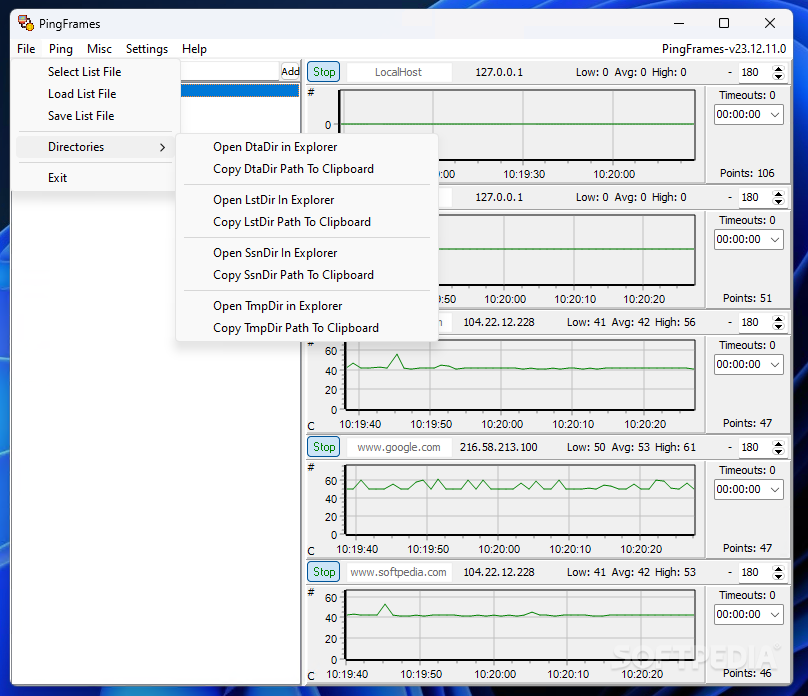The image size is (808, 696).
Task: Click Timeouts: 0 in google.com frame
Action: tap(747, 470)
